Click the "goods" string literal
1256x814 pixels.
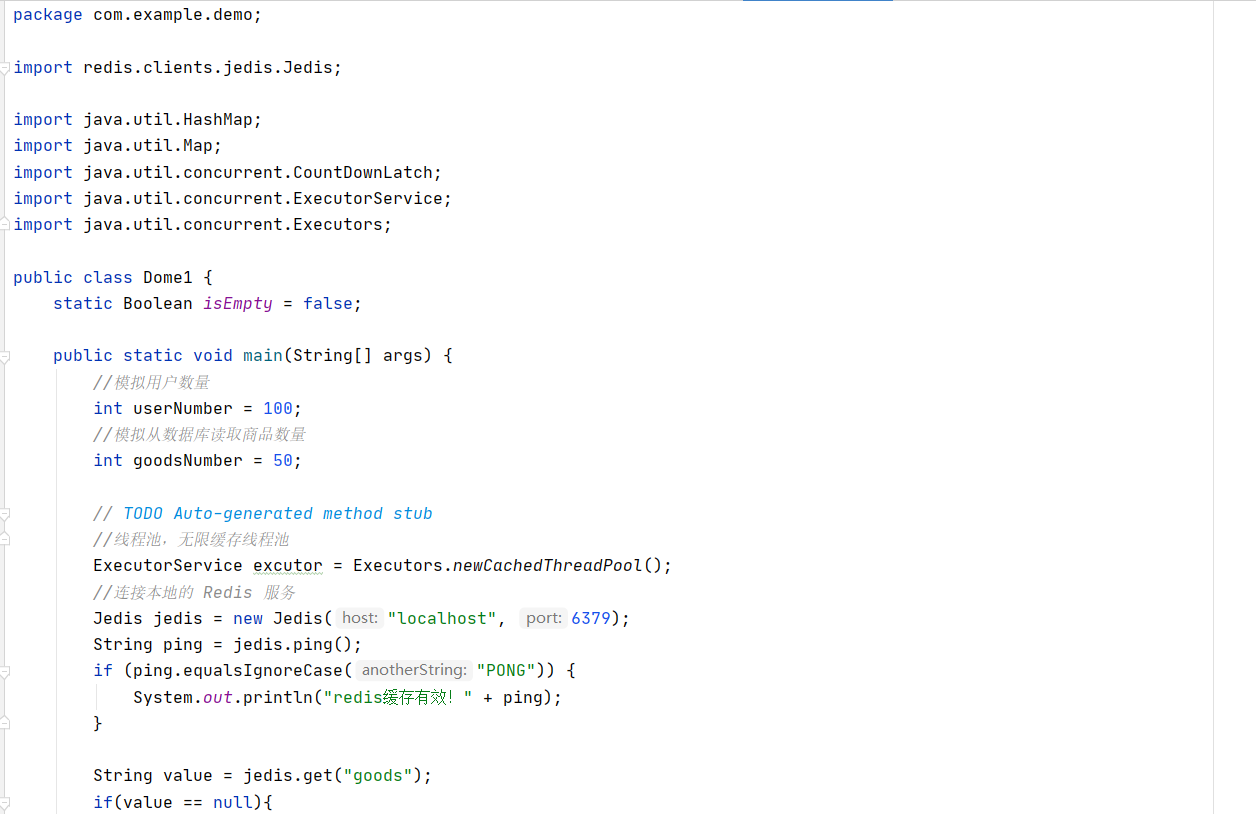tap(378, 774)
